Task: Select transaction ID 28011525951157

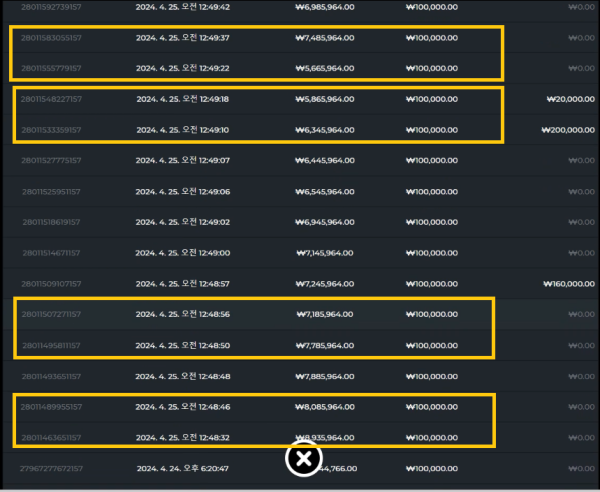Action: click(51, 192)
